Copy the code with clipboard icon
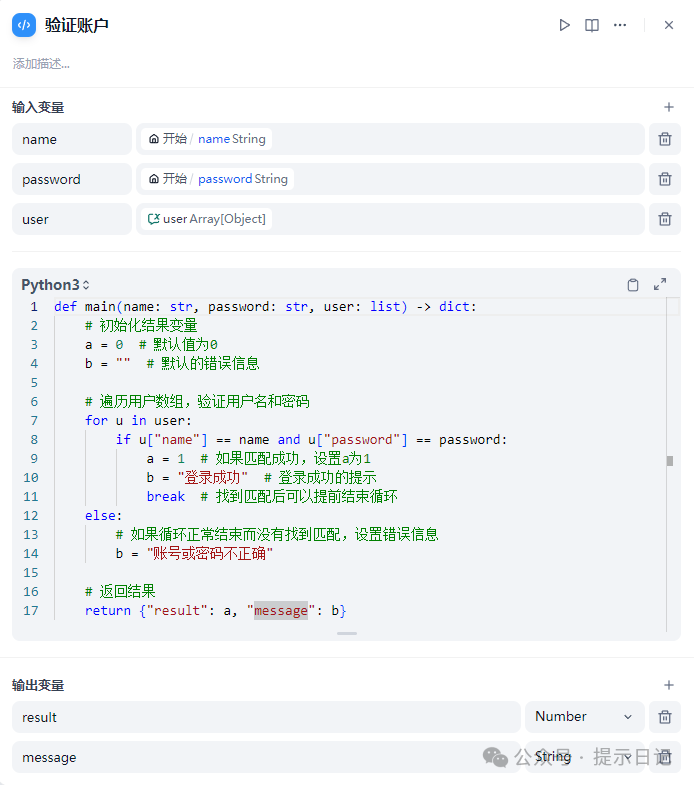Image resolution: width=694 pixels, height=785 pixels. point(633,285)
